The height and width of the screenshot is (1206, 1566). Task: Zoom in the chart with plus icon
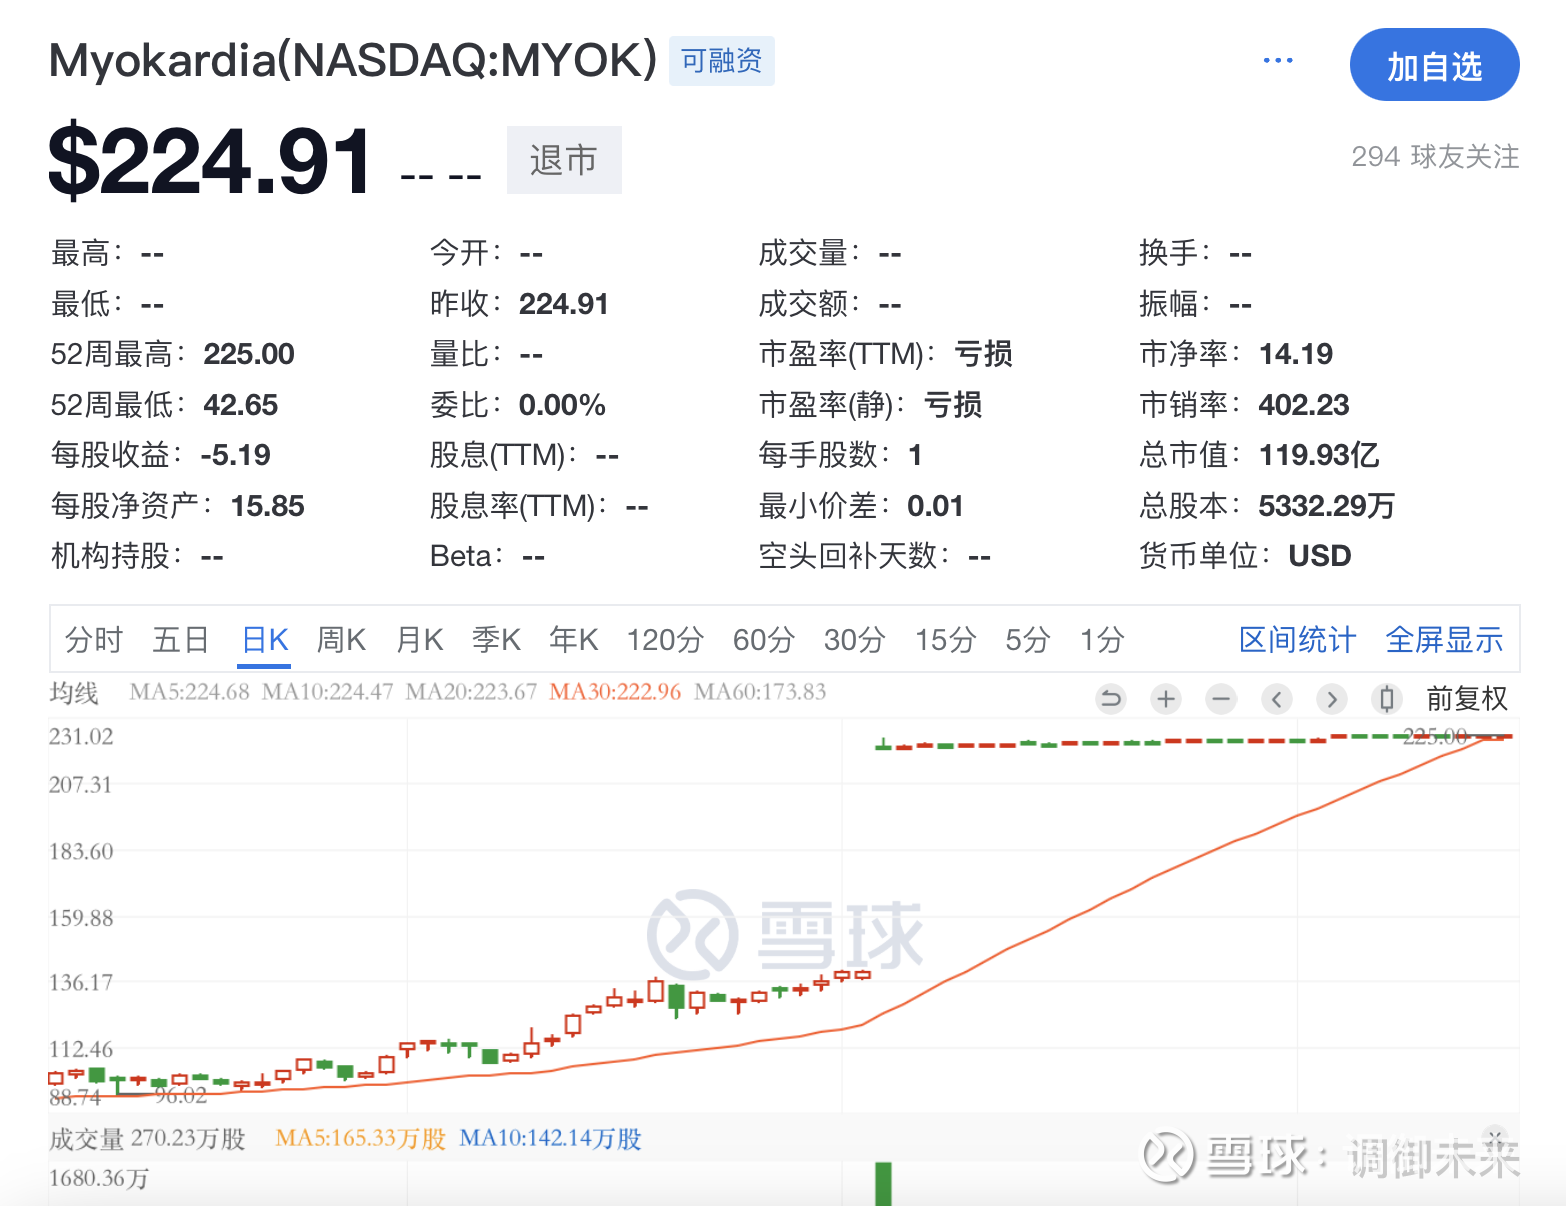pyautogui.click(x=1165, y=698)
